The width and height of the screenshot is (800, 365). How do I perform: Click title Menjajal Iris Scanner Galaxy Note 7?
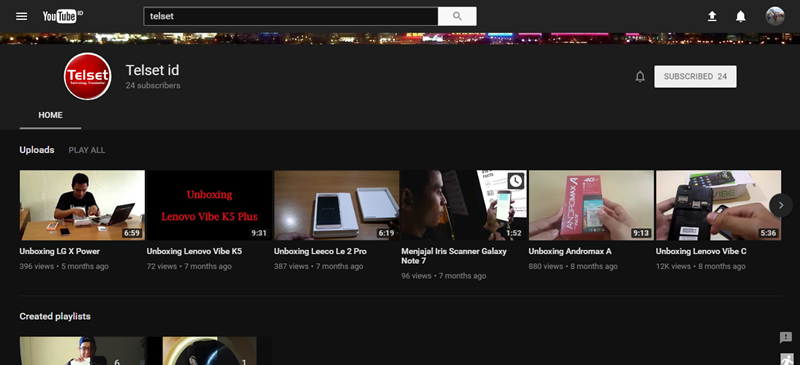(454, 256)
